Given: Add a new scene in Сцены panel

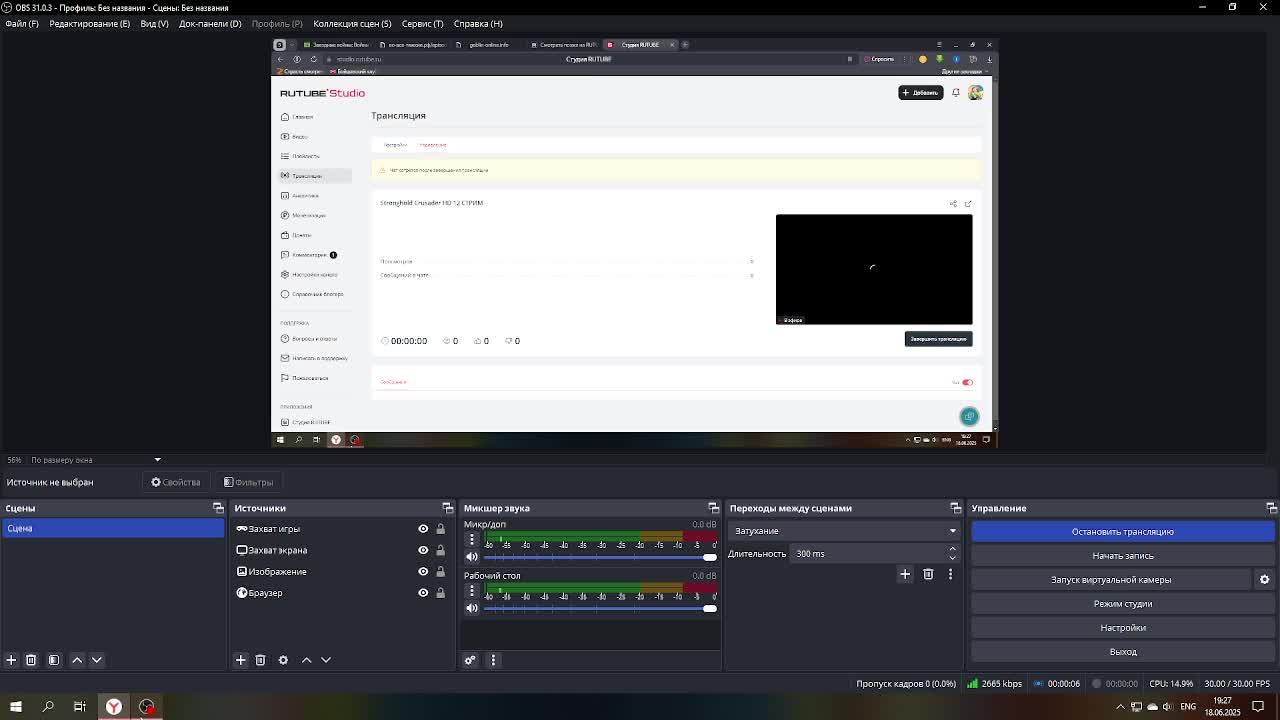Looking at the screenshot, I should click(11, 660).
